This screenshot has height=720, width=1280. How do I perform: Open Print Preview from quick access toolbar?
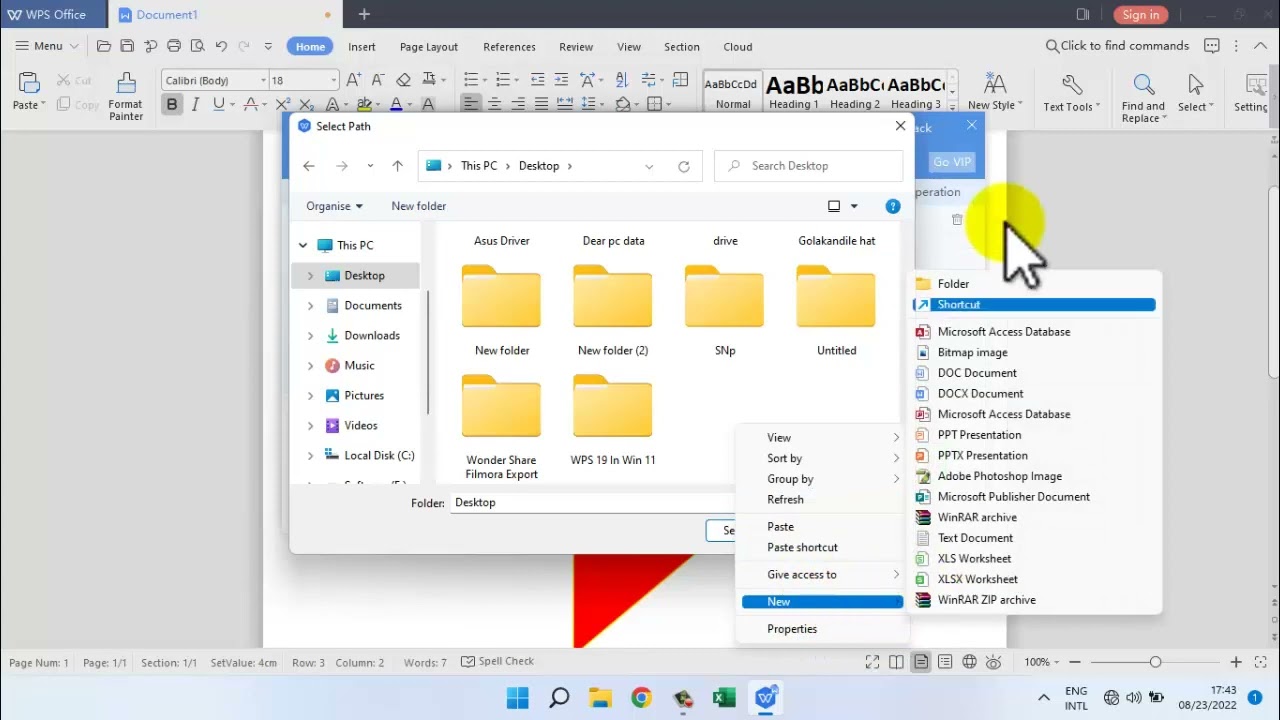pos(197,46)
